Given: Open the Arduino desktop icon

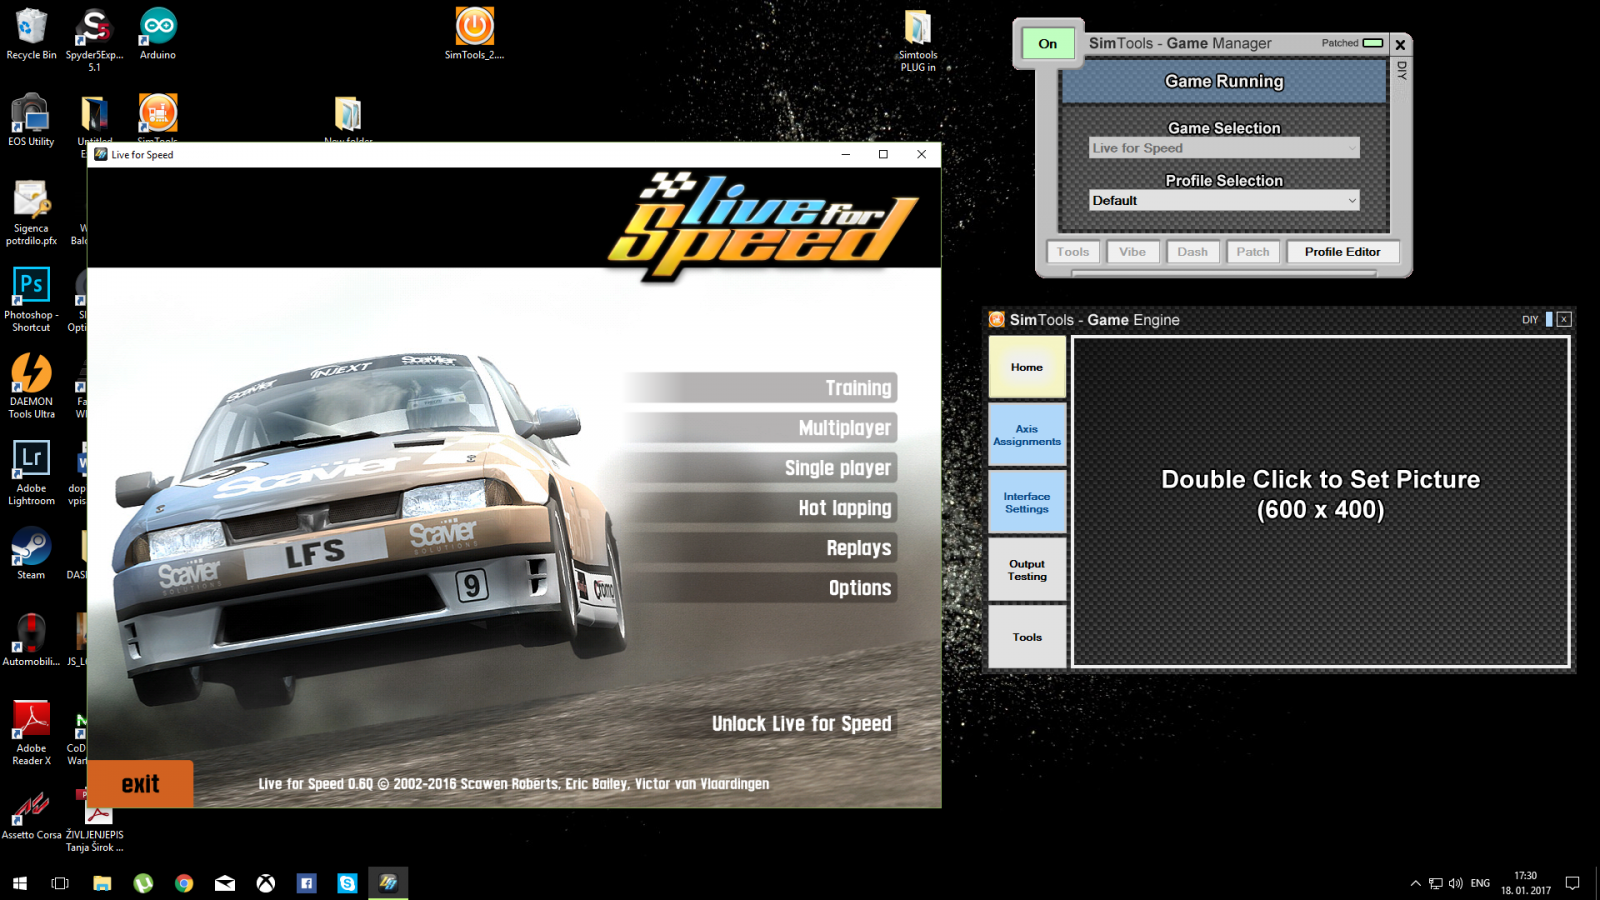Looking at the screenshot, I should click(158, 34).
